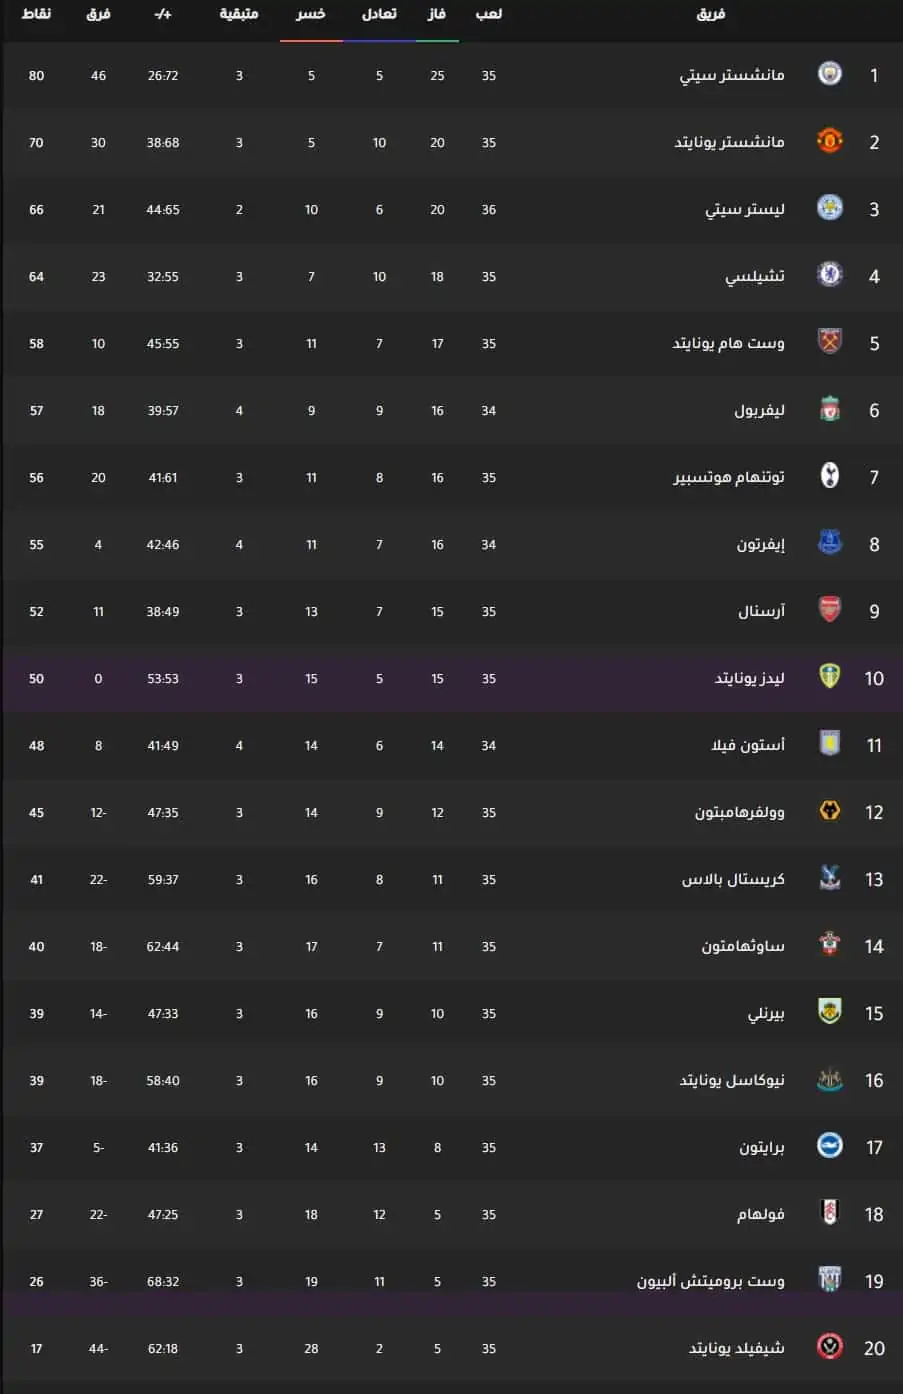Select the highlighted ليدز يونايتد row
The height and width of the screenshot is (1394, 903).
(451, 678)
